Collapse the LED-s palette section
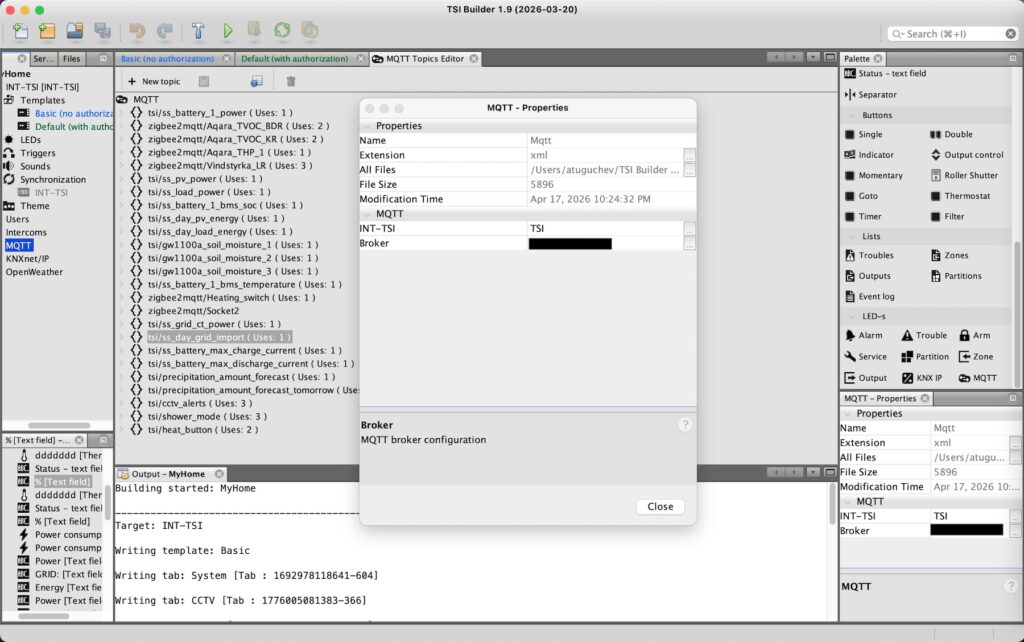 pos(874,317)
